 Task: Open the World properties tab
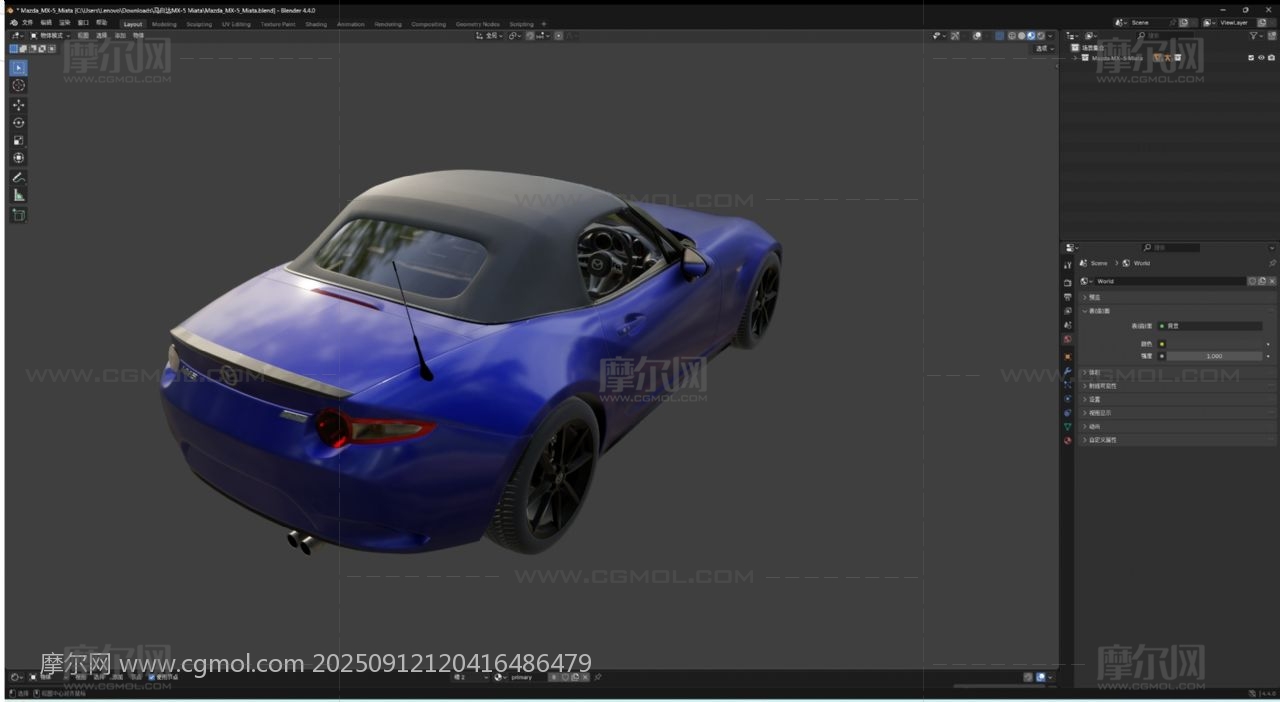coord(1068,339)
